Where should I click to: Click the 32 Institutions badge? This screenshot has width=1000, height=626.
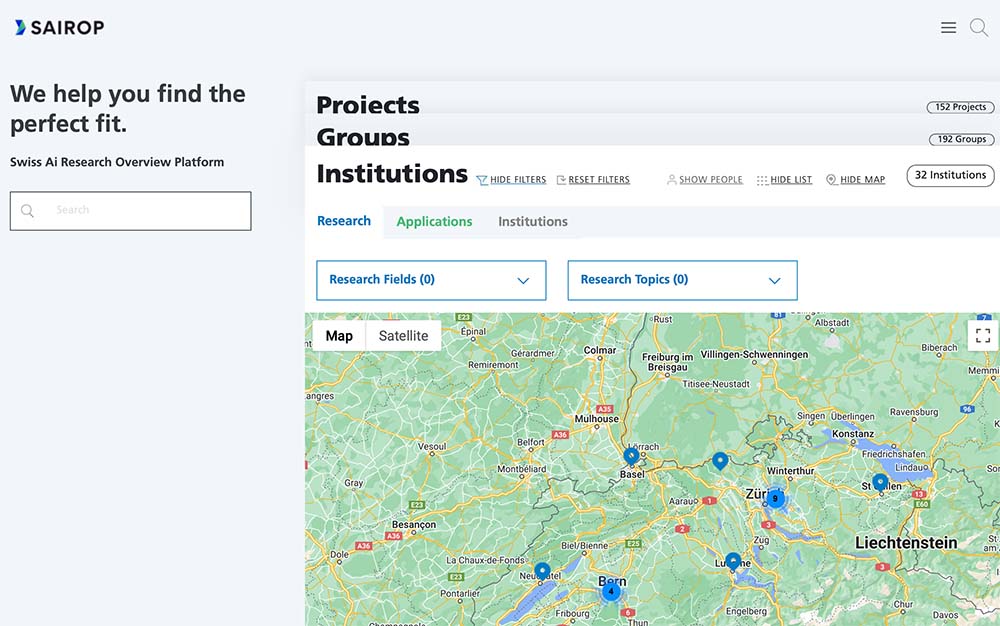[x=950, y=175]
